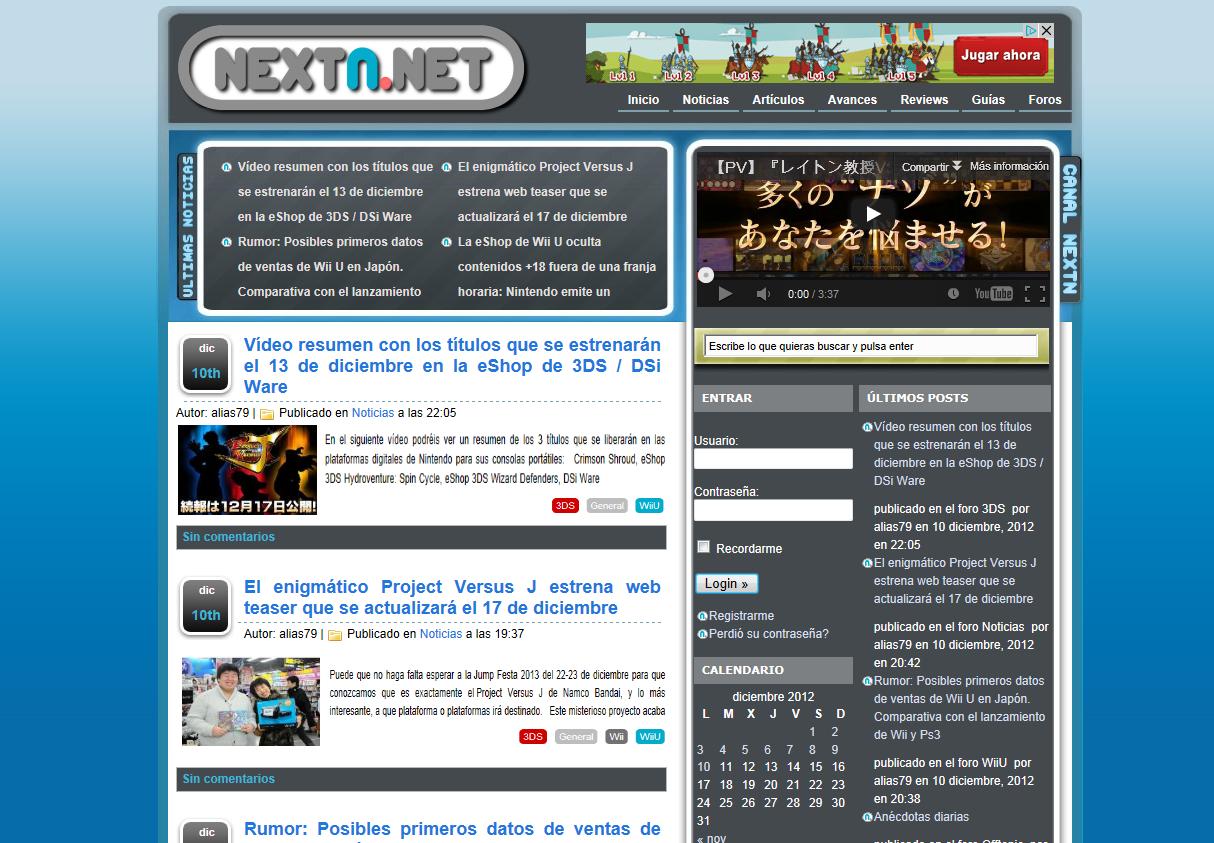
Task: Click the Usuario input field
Action: click(773, 459)
